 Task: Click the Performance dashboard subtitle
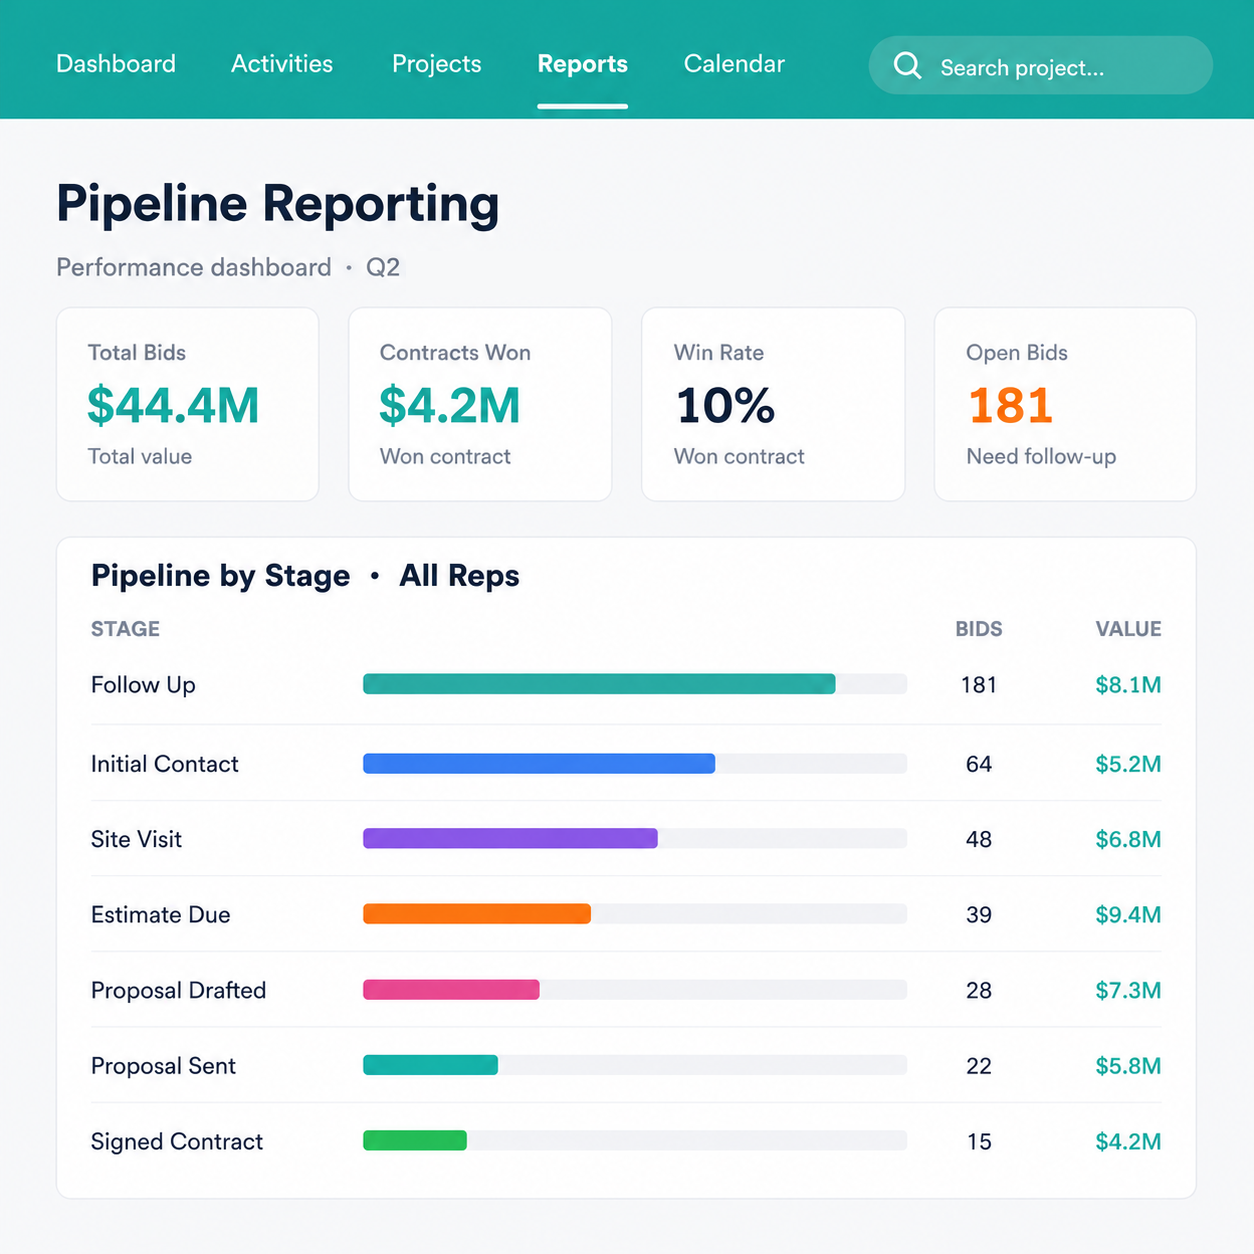(193, 267)
